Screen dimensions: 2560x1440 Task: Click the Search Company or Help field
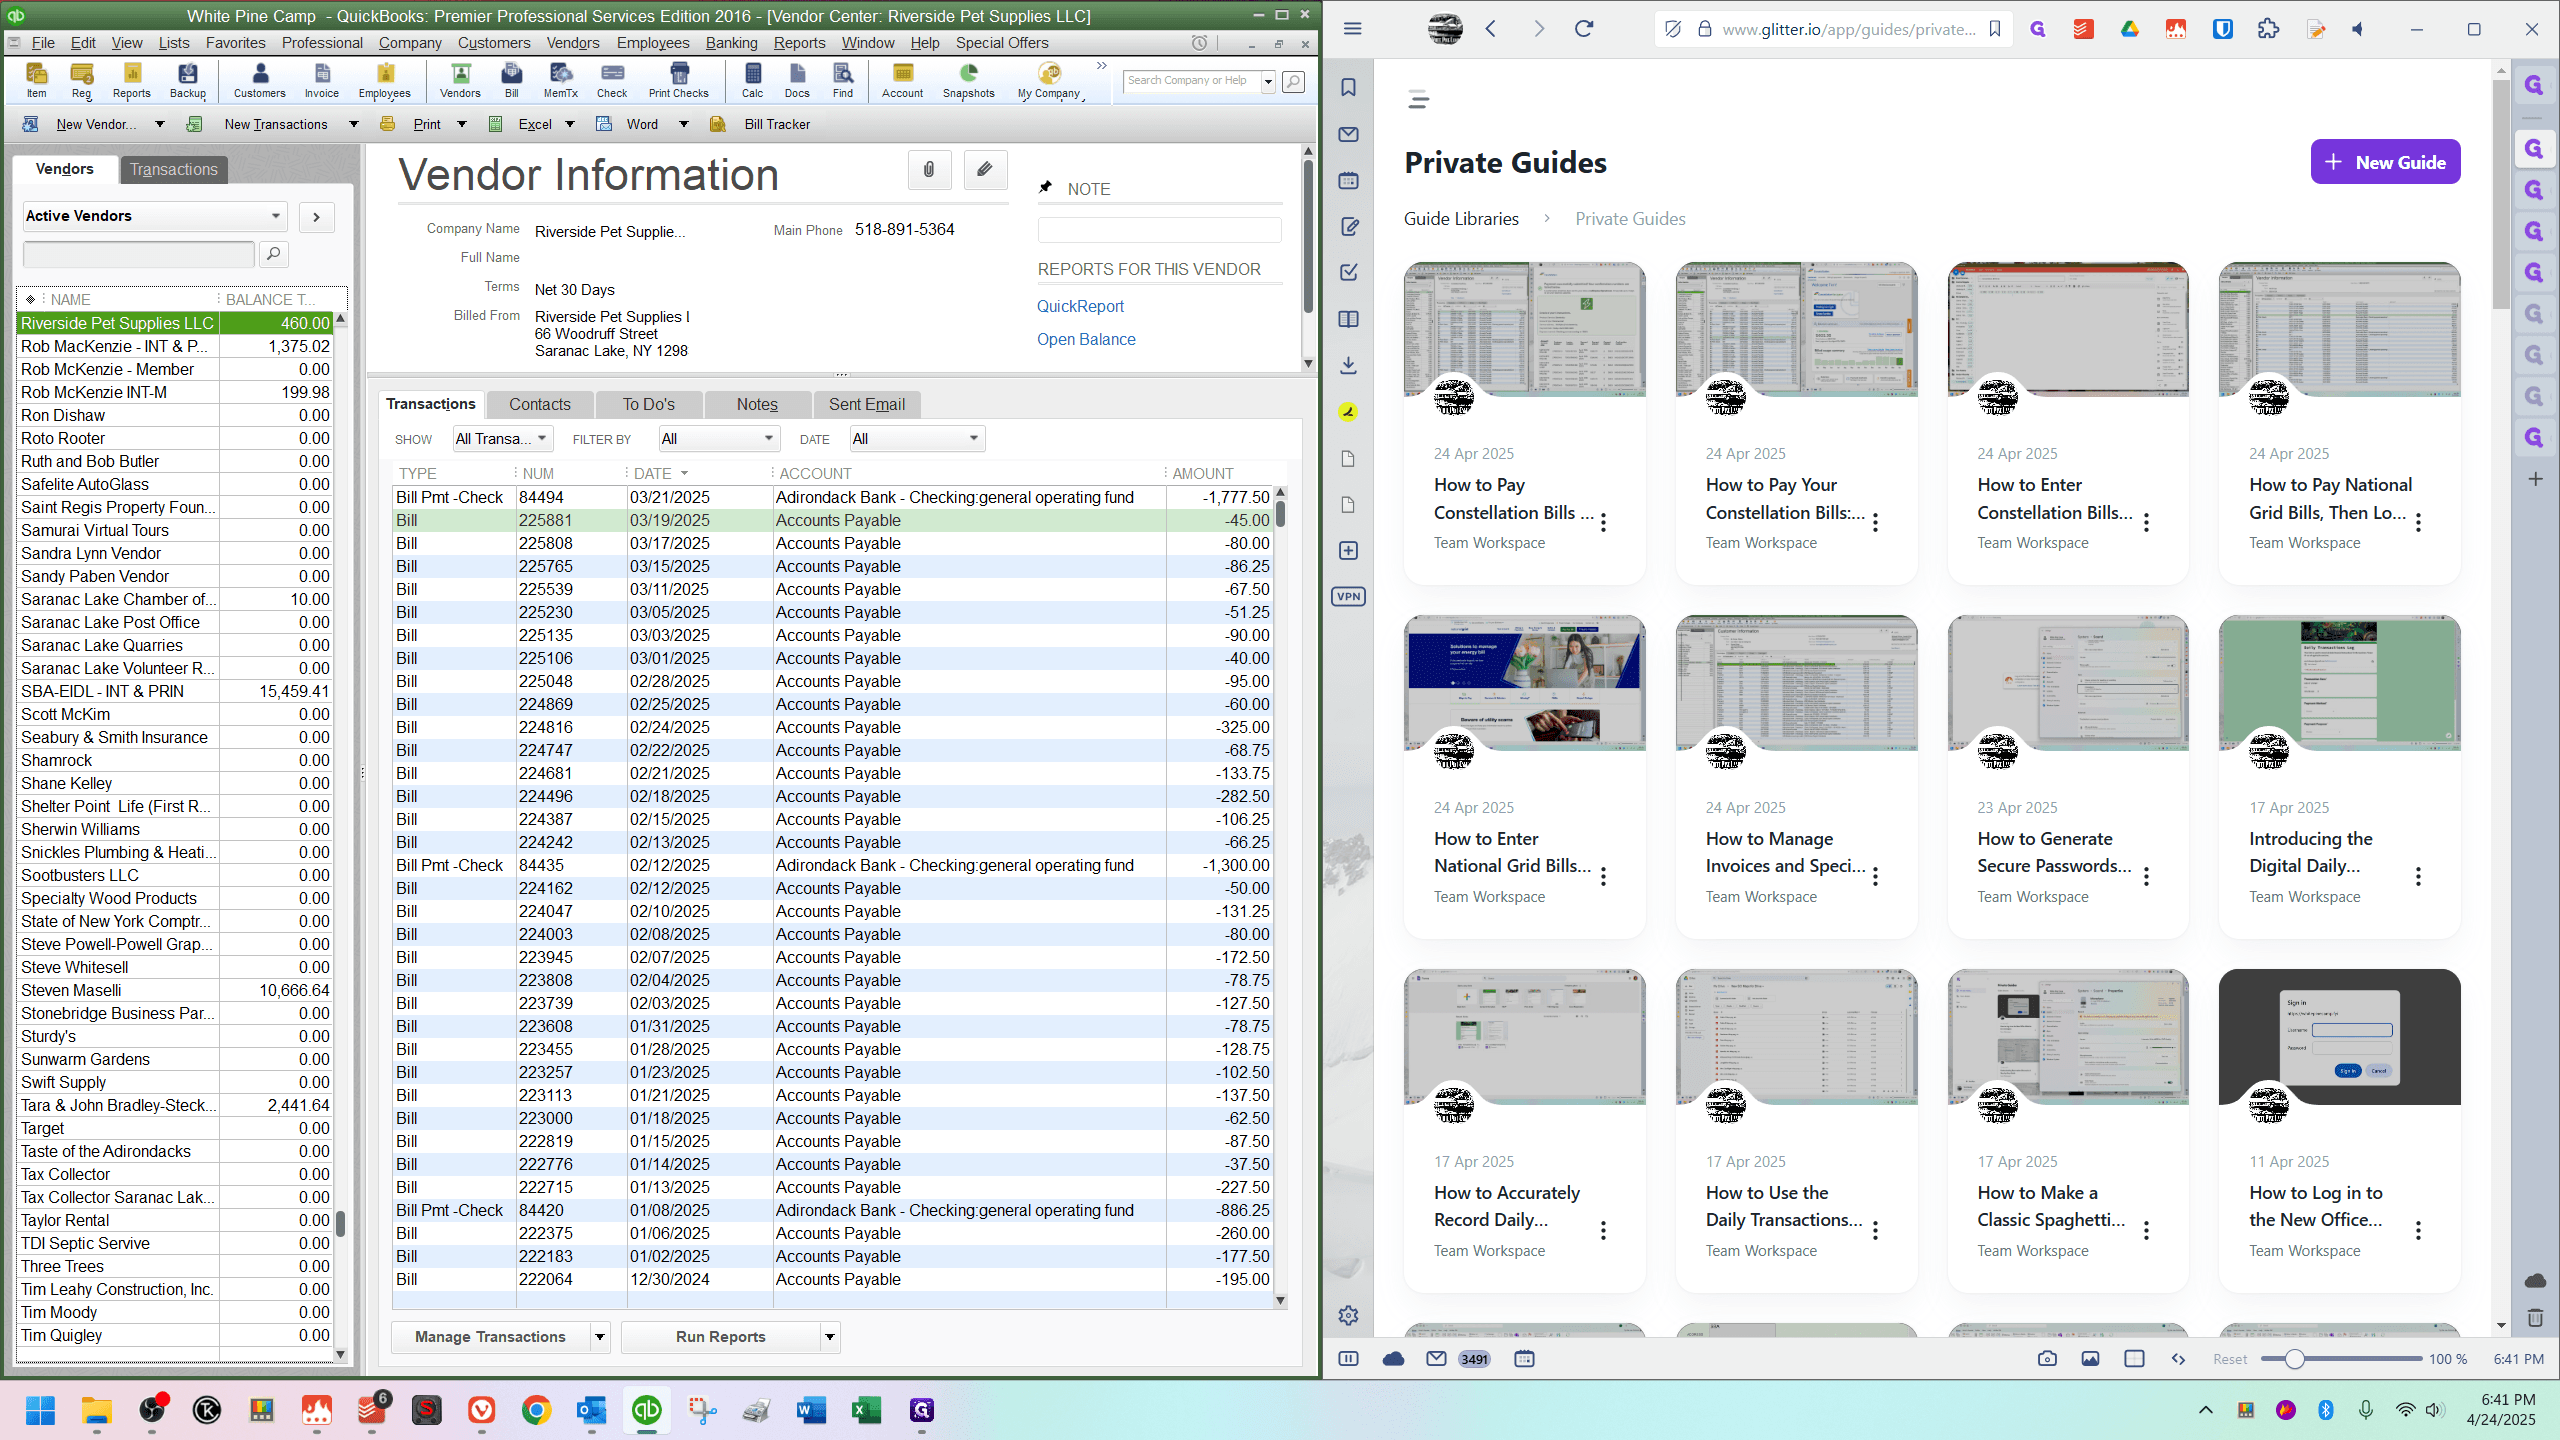(x=1192, y=82)
